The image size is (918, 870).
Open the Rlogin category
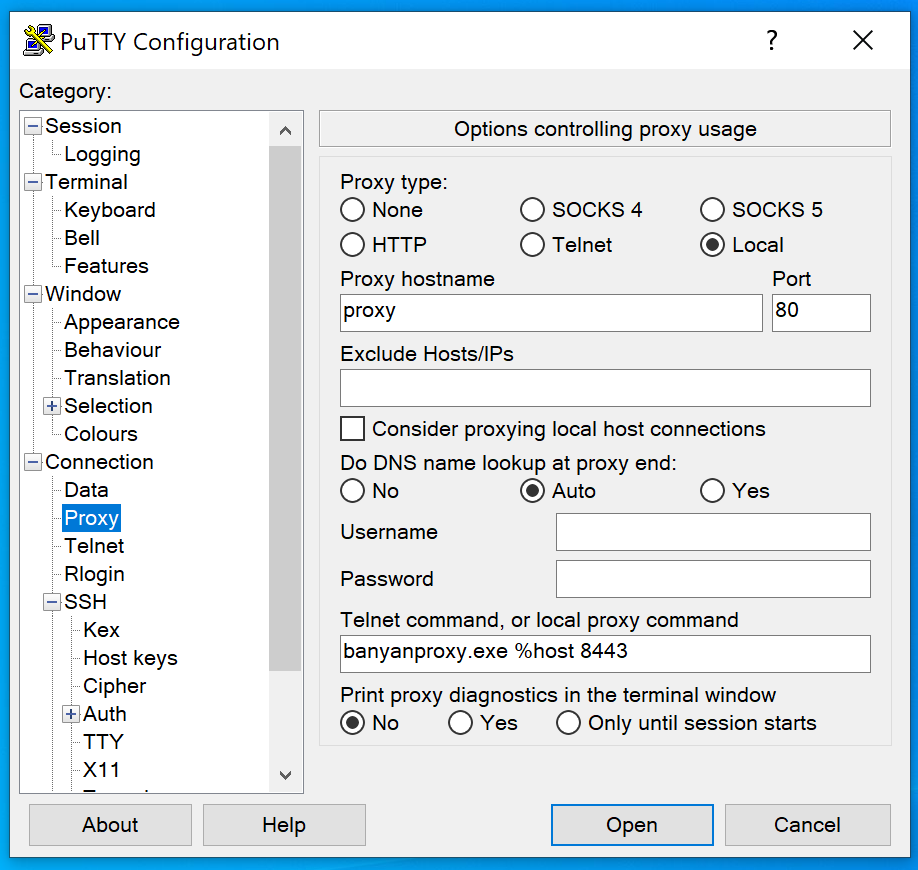pyautogui.click(x=94, y=574)
